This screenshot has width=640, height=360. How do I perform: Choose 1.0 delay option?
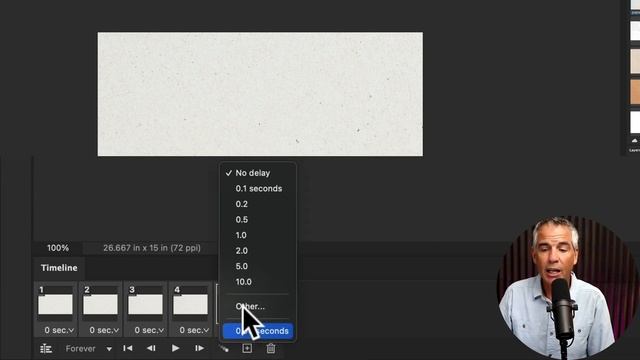pos(258,235)
